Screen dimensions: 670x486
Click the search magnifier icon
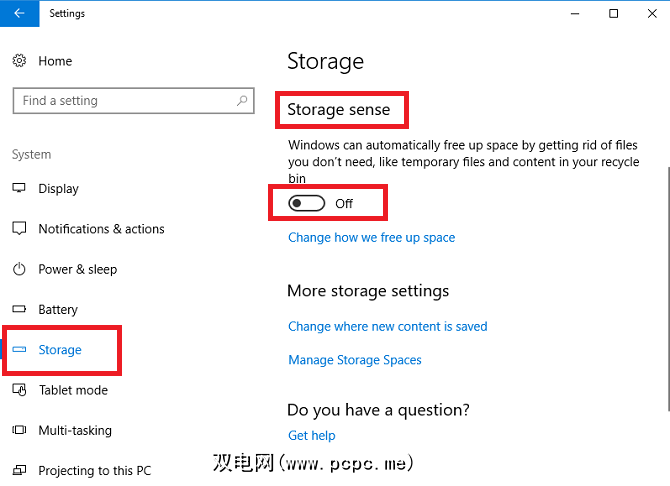[242, 101]
